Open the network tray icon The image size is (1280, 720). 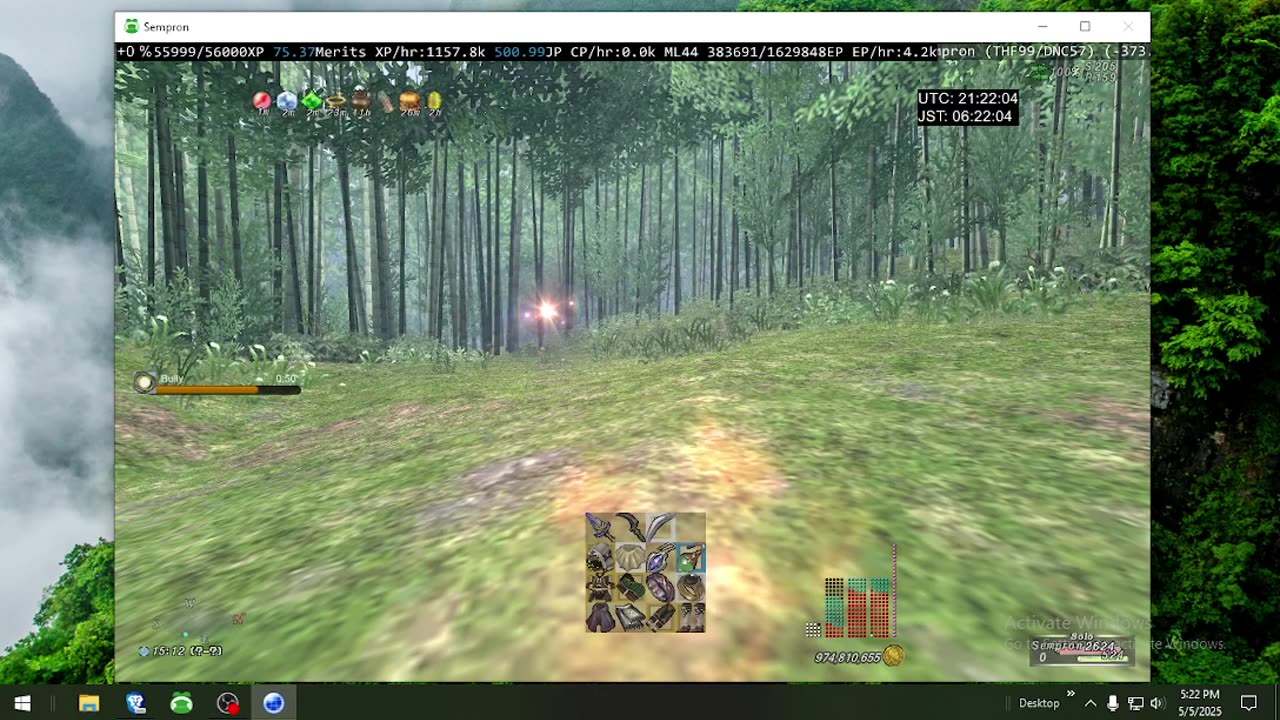point(1136,703)
